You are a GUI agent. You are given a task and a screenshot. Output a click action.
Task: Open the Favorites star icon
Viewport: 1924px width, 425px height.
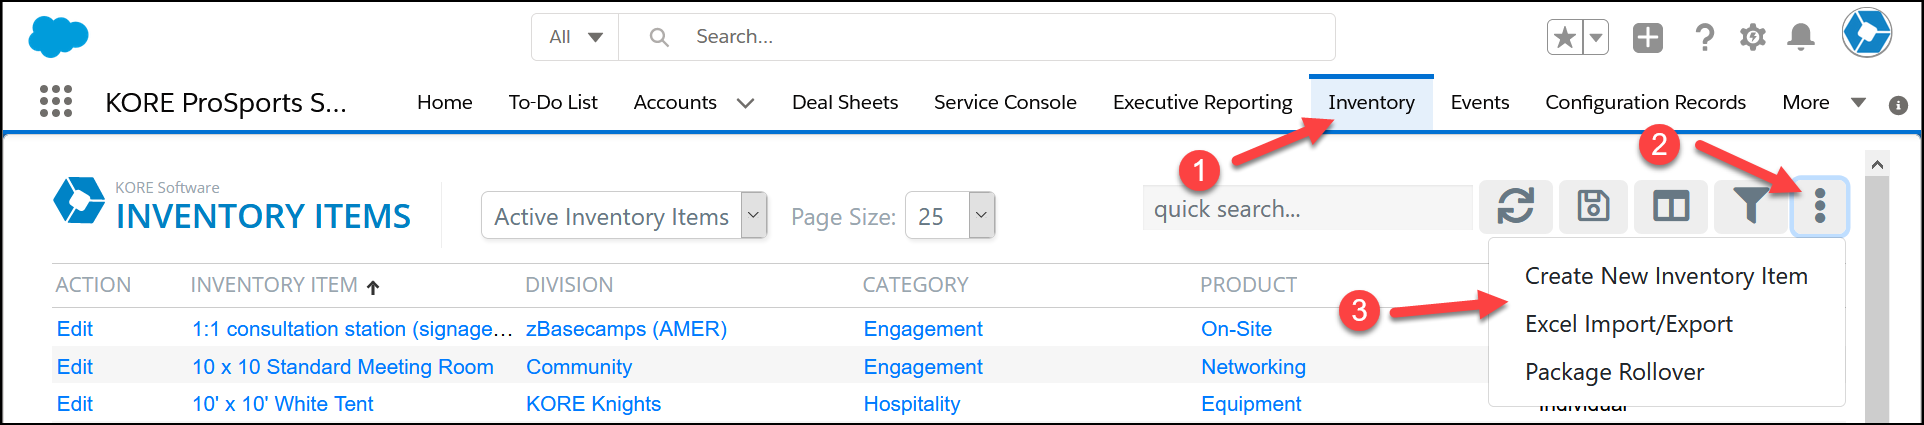tap(1565, 38)
